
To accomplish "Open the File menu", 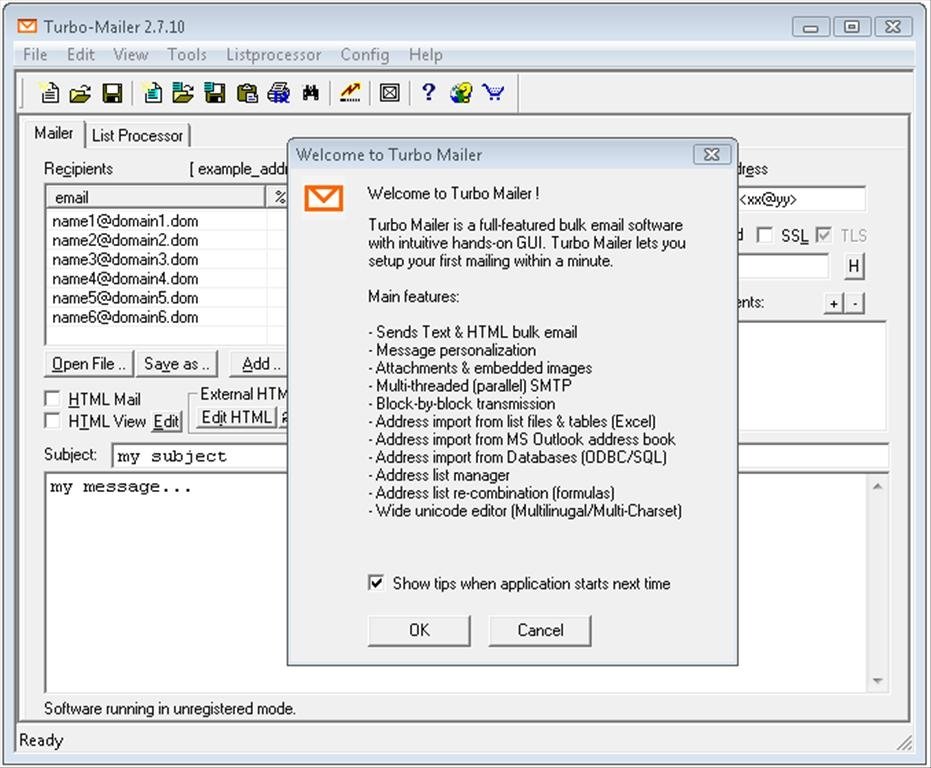I will coord(35,55).
